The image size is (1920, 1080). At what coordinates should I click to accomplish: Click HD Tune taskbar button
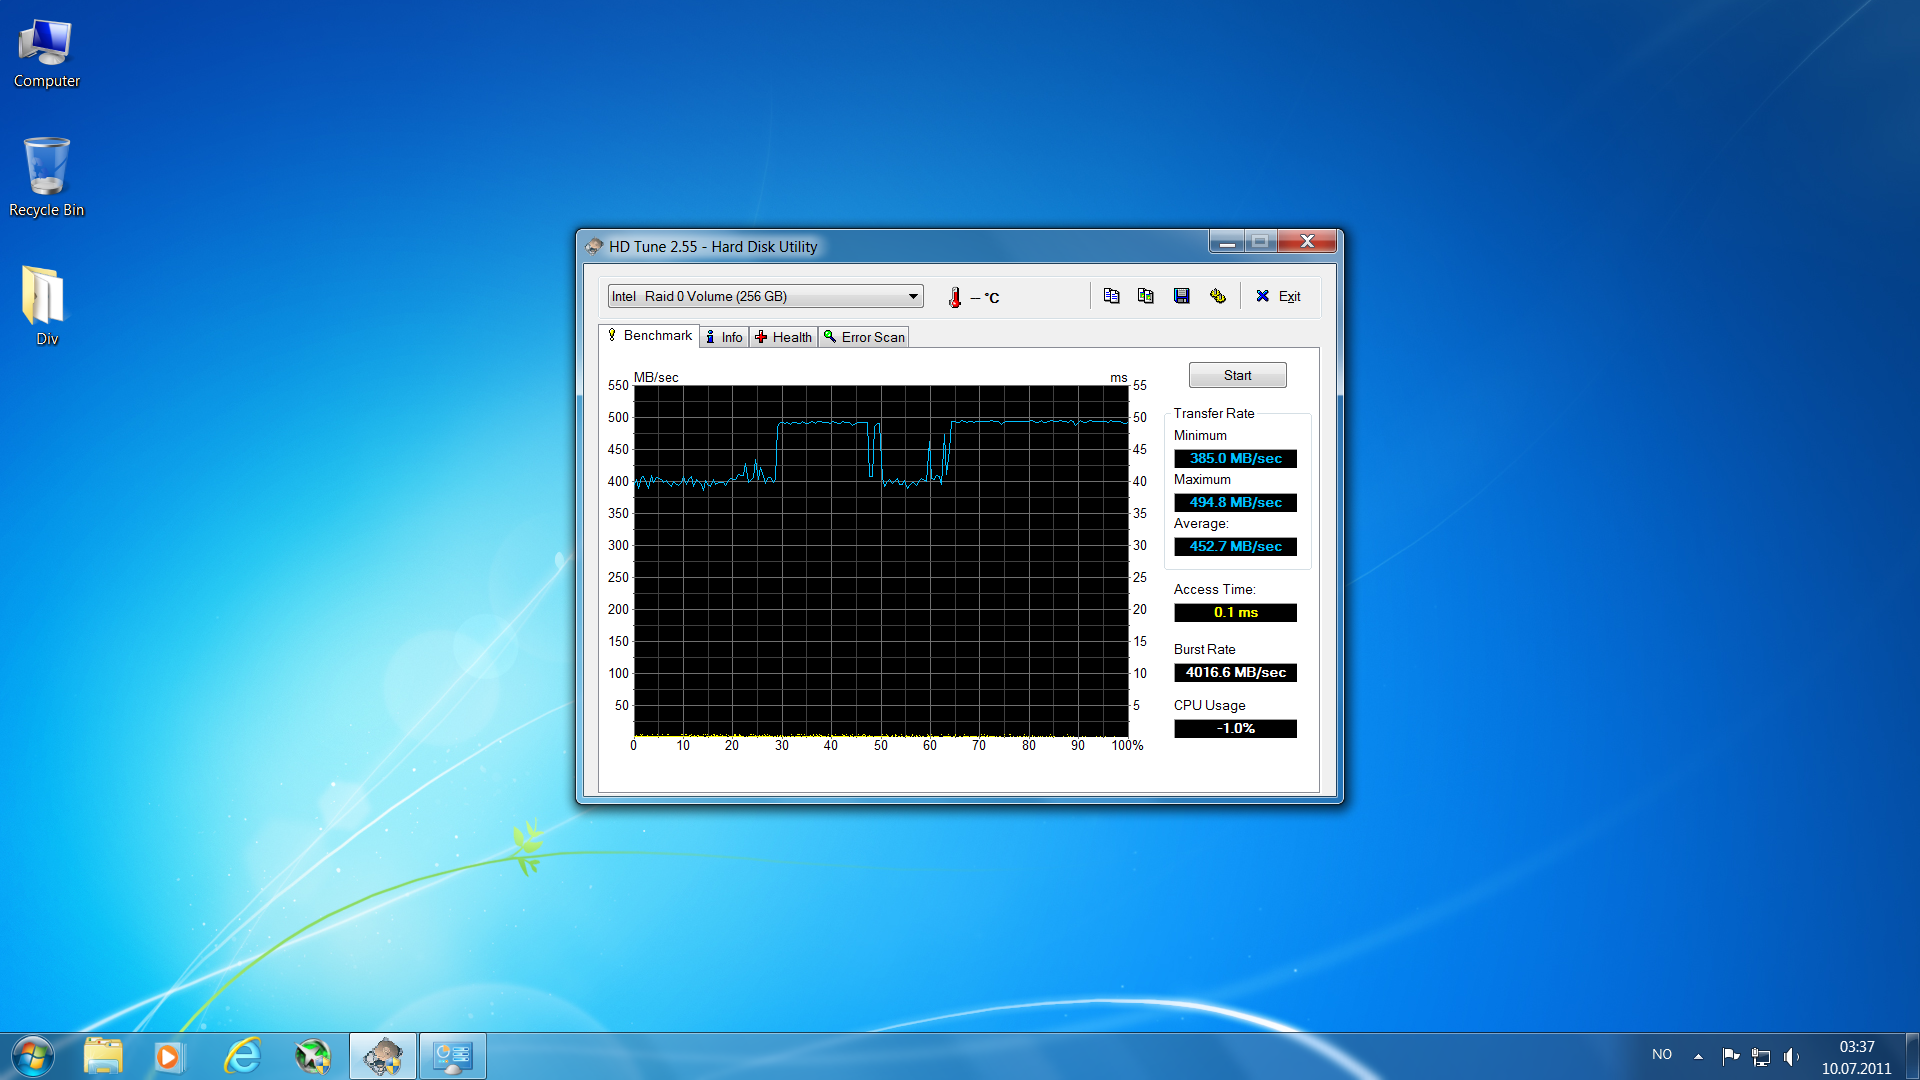click(383, 1056)
